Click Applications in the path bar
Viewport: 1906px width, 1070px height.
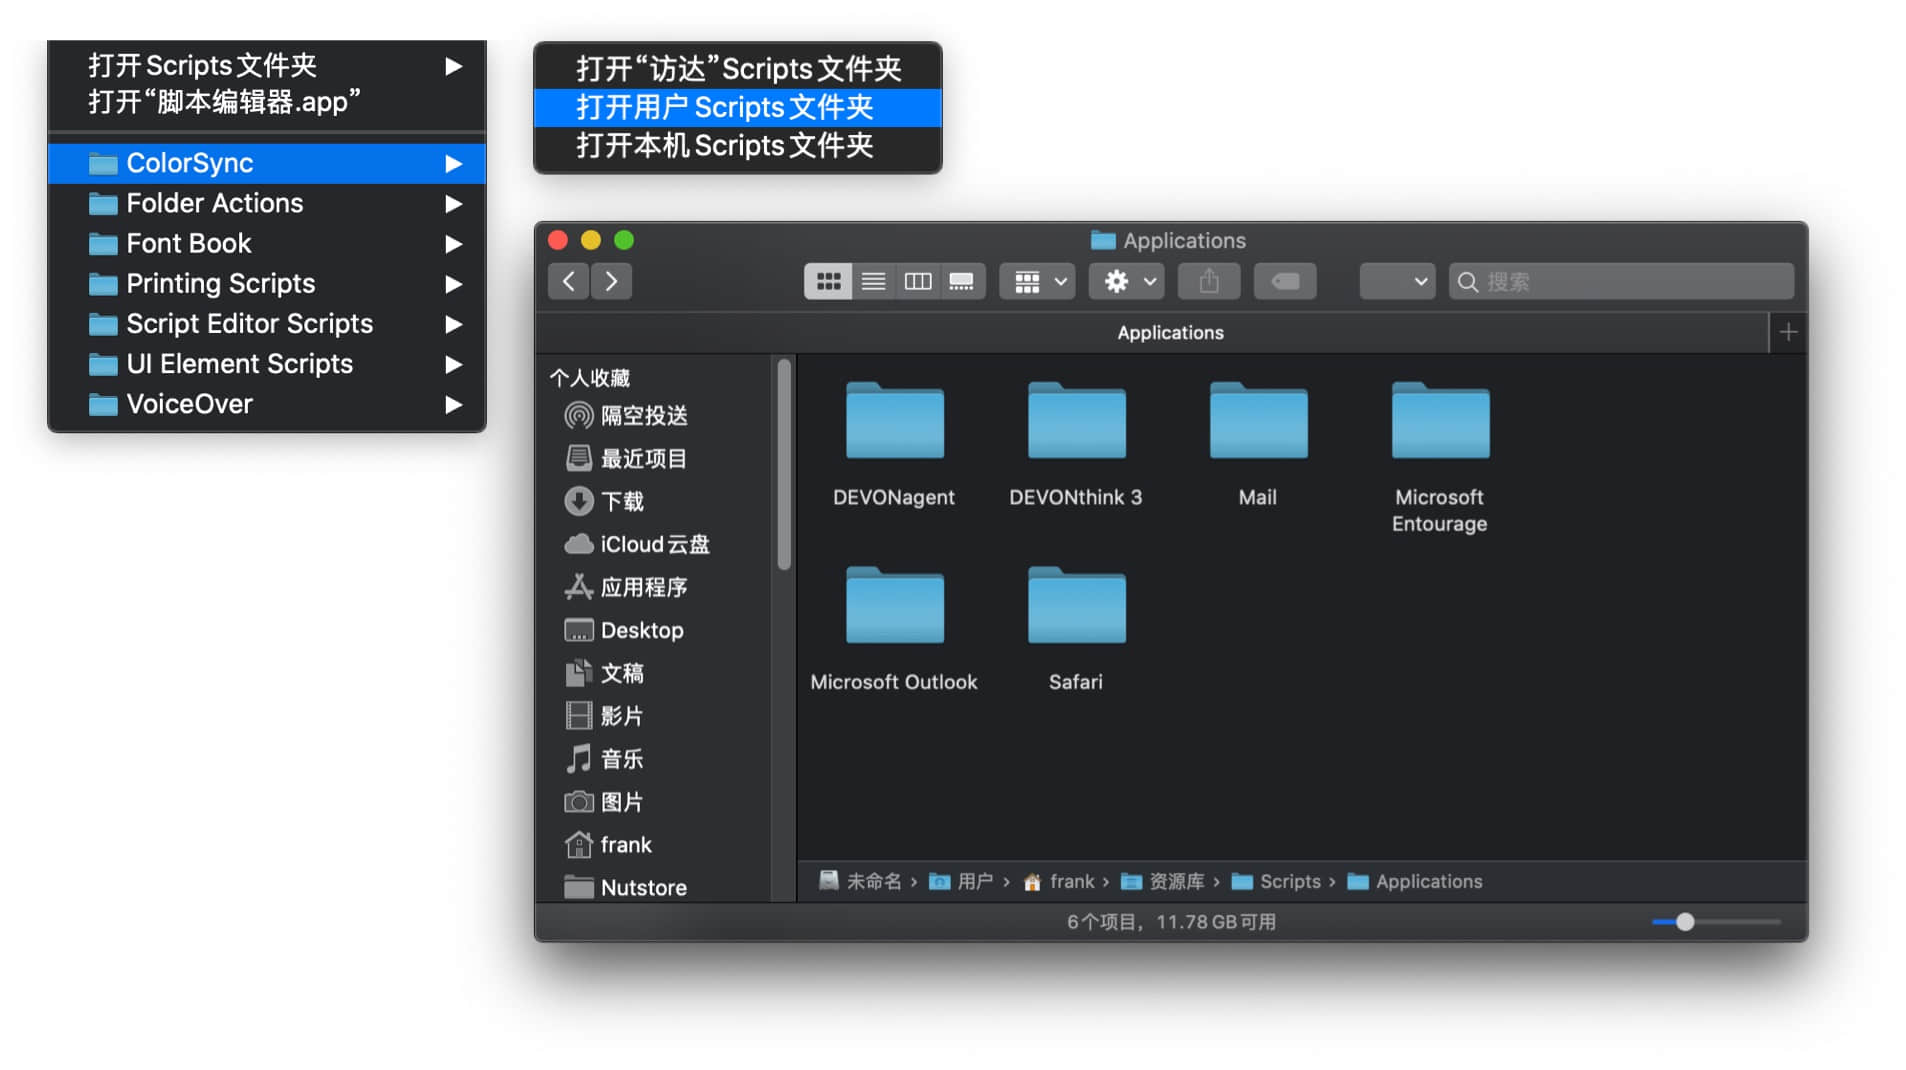(1415, 881)
